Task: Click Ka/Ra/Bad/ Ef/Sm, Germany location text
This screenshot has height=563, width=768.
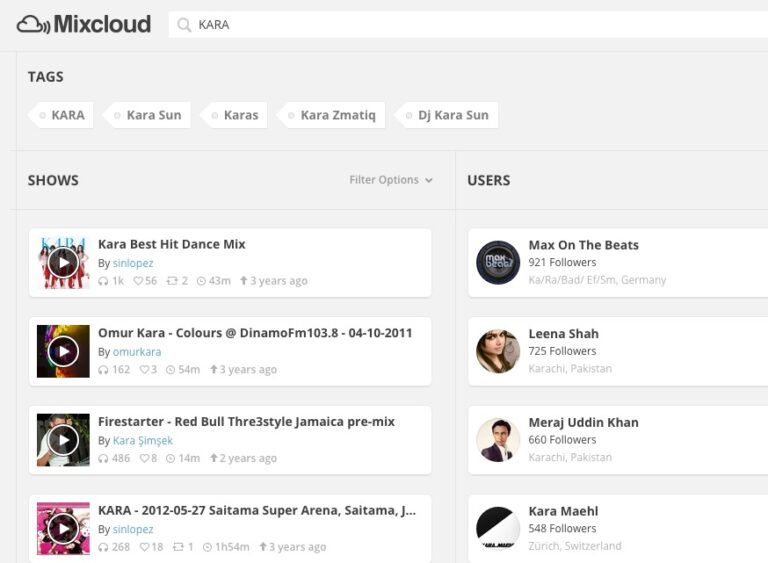Action: 597,280
